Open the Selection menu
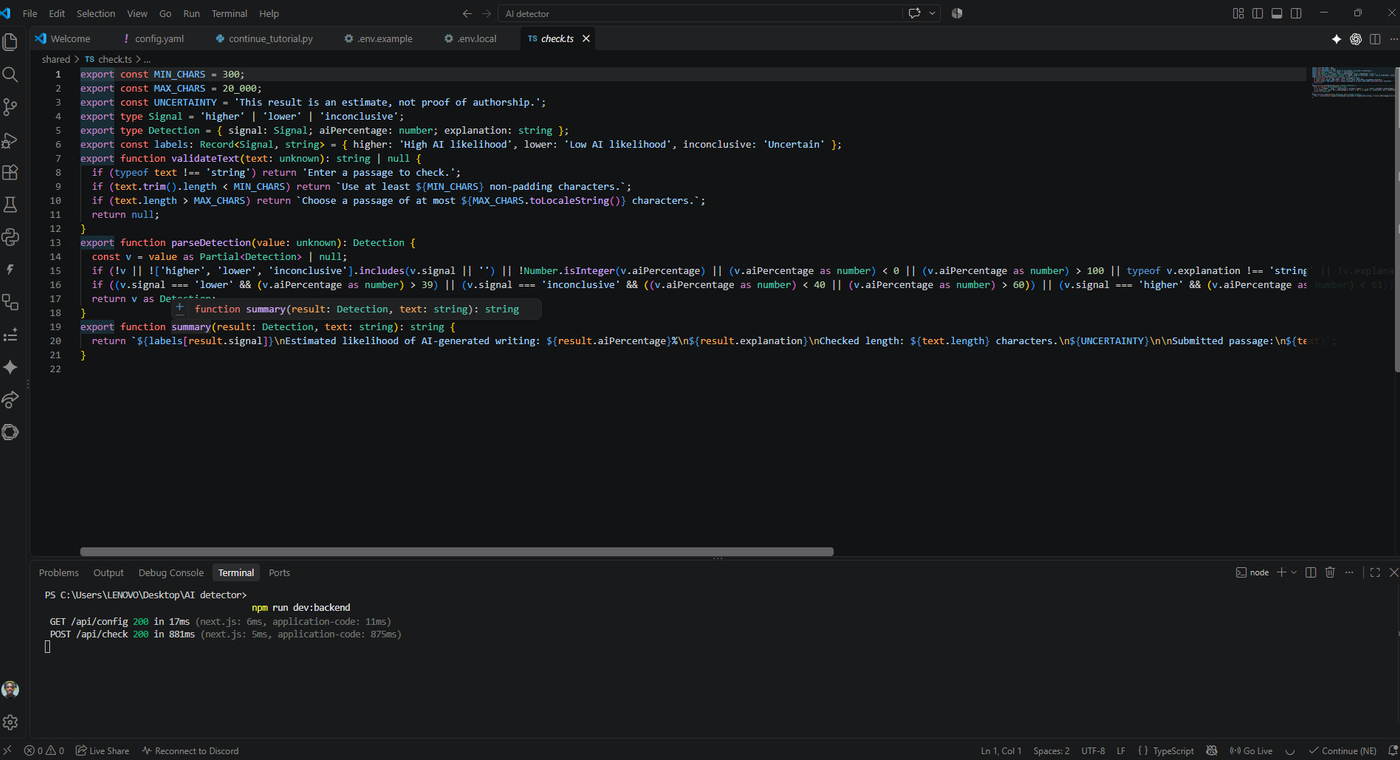The image size is (1400, 760). [96, 13]
